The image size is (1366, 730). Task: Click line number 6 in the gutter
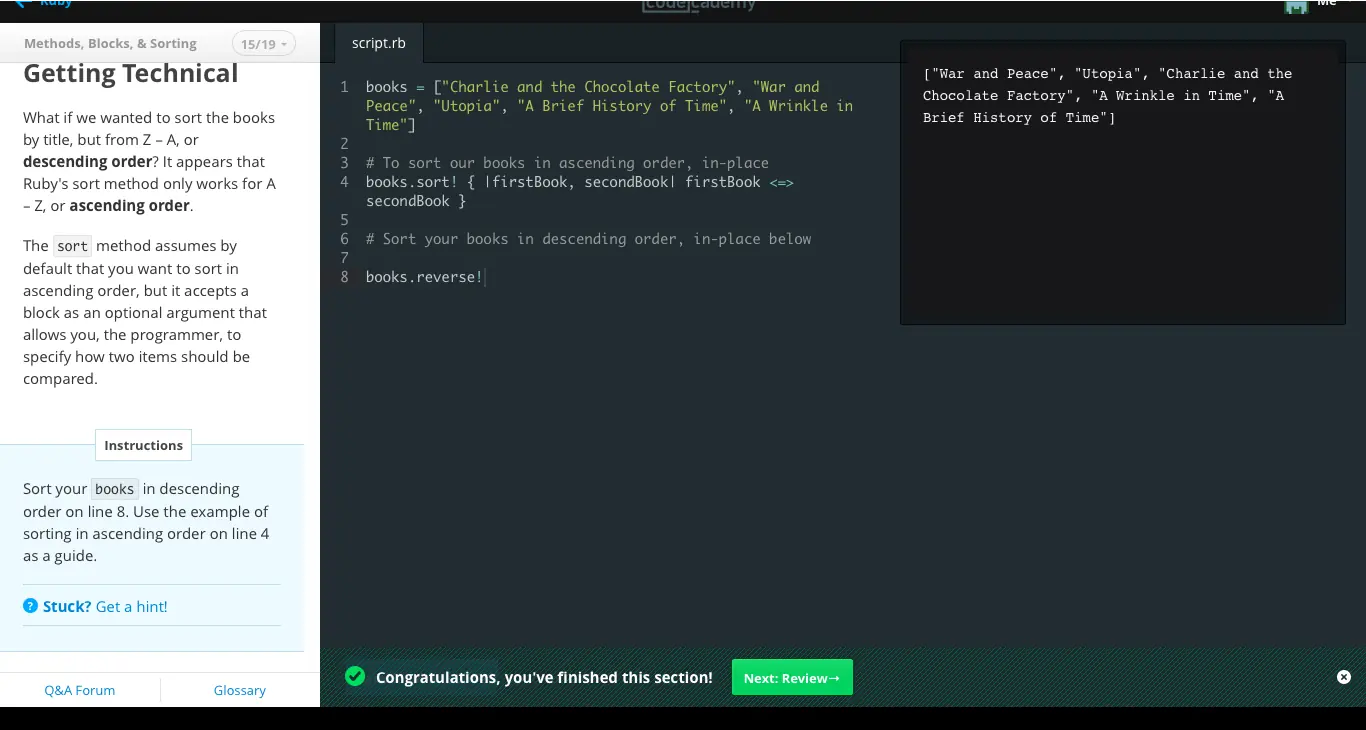tap(345, 239)
